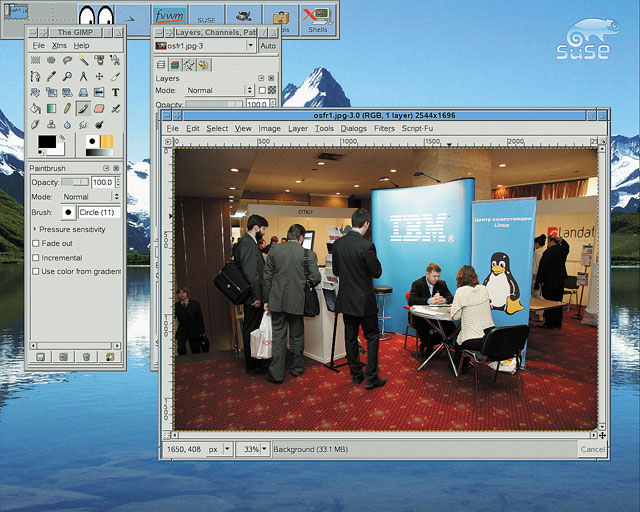Viewport: 640px width, 512px height.
Task: Select the Move tool
Action: [x=99, y=76]
